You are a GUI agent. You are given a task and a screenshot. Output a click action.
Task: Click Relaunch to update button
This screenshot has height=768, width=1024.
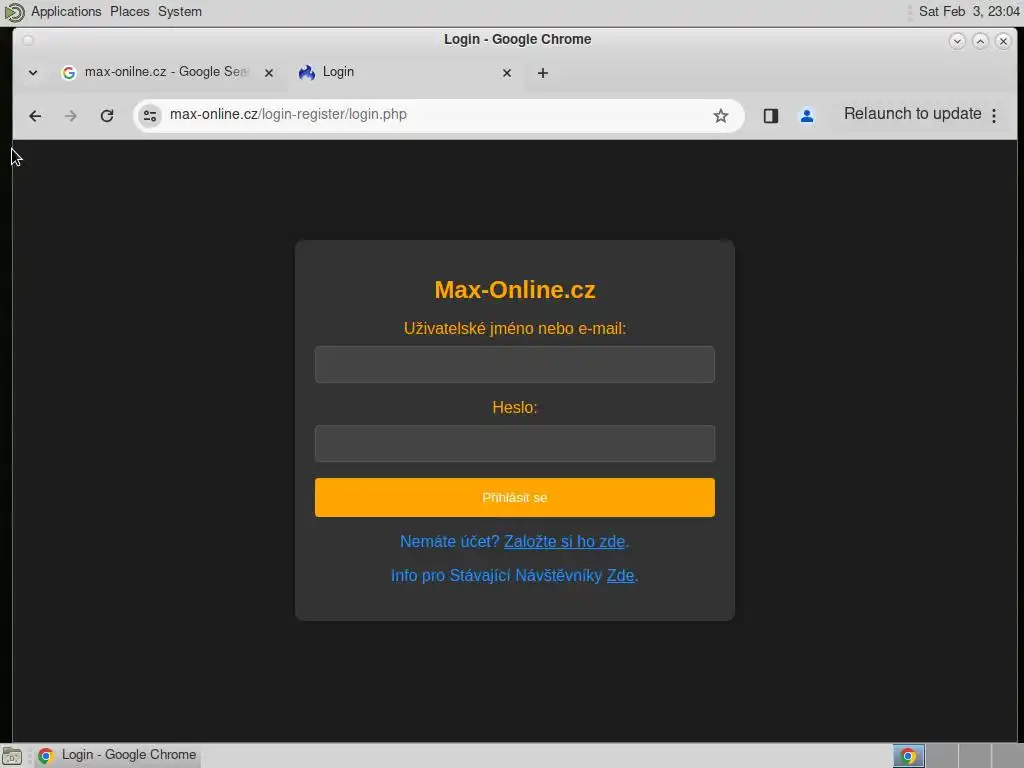click(912, 114)
